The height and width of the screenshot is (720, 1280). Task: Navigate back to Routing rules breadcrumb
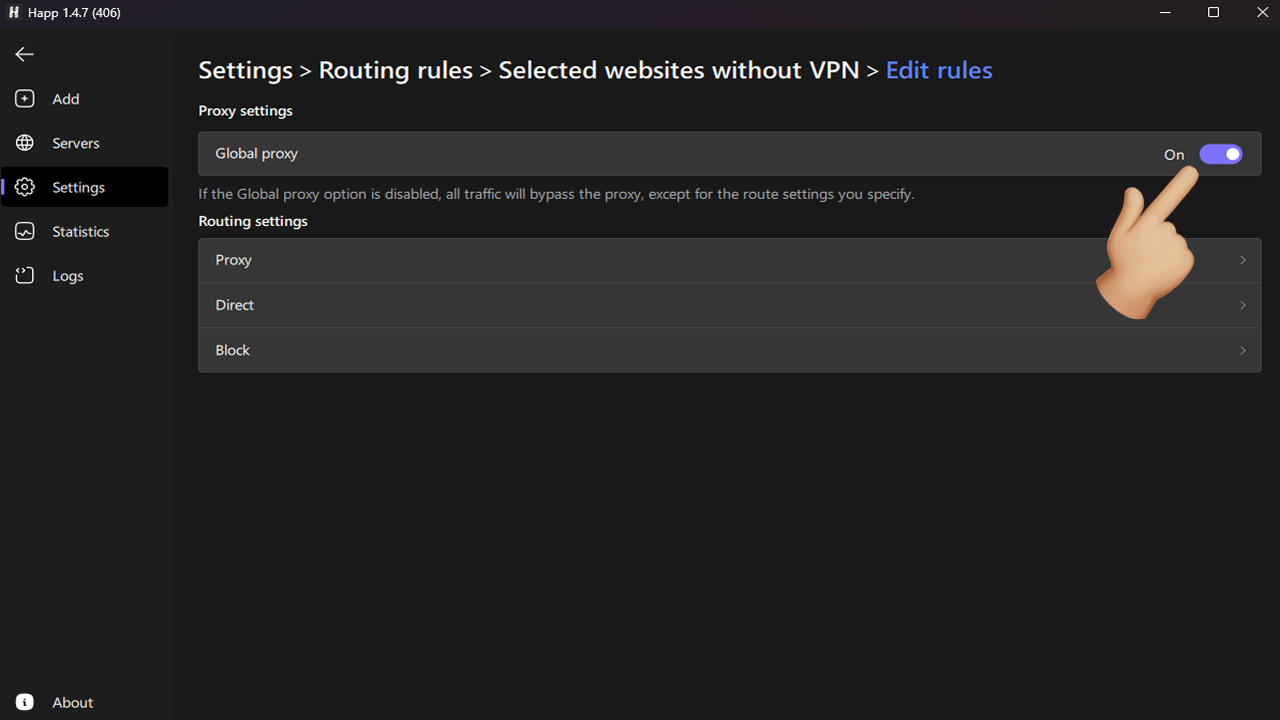pyautogui.click(x=395, y=70)
